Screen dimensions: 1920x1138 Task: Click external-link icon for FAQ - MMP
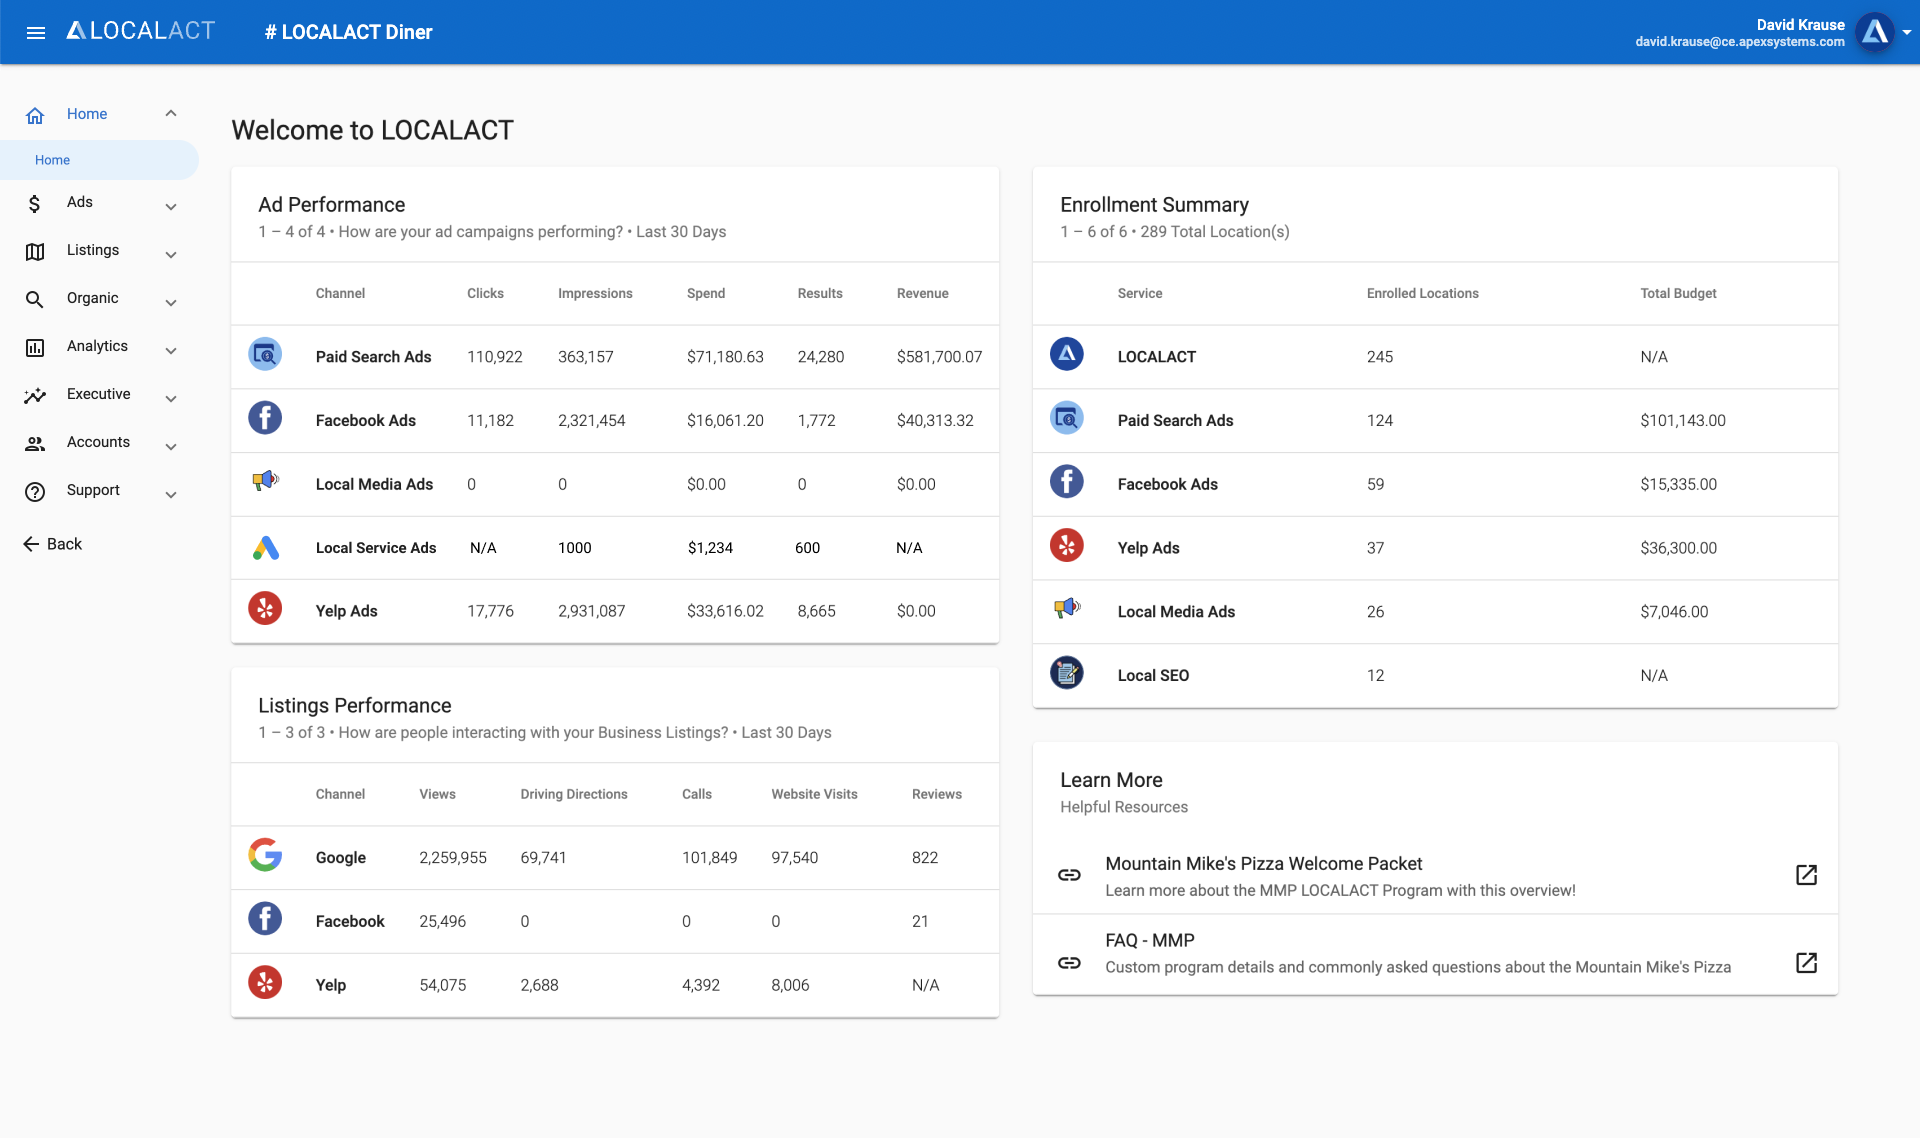[1806, 963]
